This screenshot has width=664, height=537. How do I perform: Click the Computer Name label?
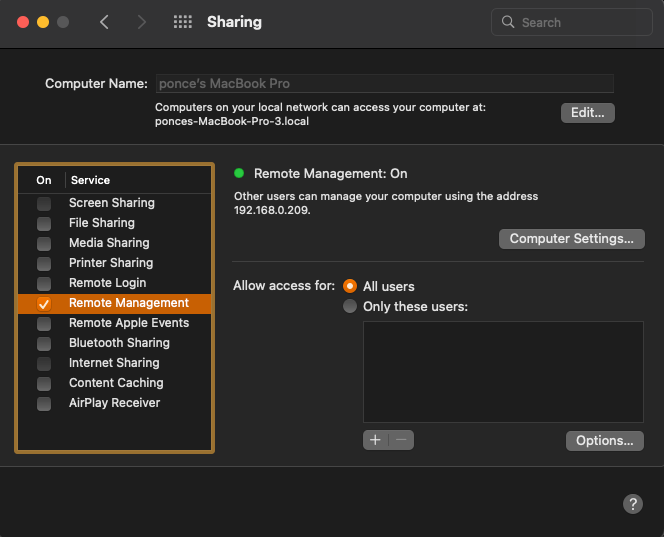pyautogui.click(x=96, y=83)
